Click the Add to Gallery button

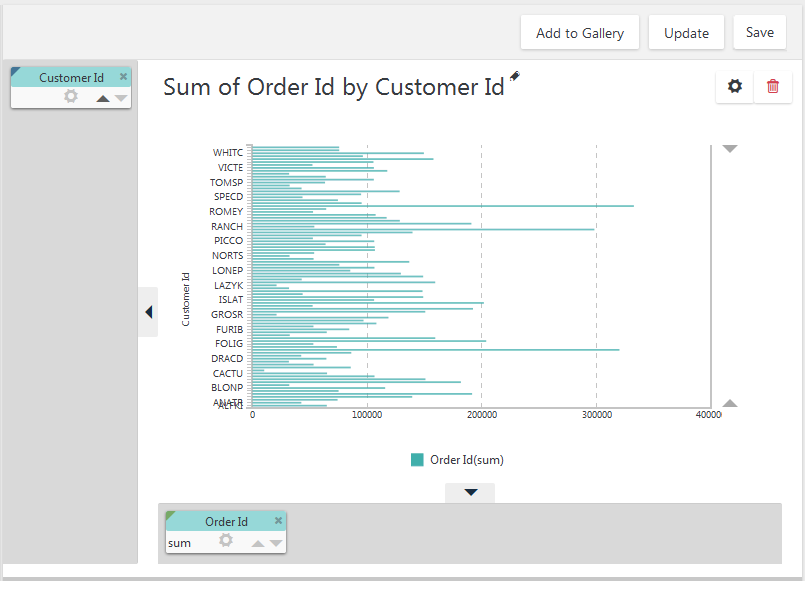point(580,33)
